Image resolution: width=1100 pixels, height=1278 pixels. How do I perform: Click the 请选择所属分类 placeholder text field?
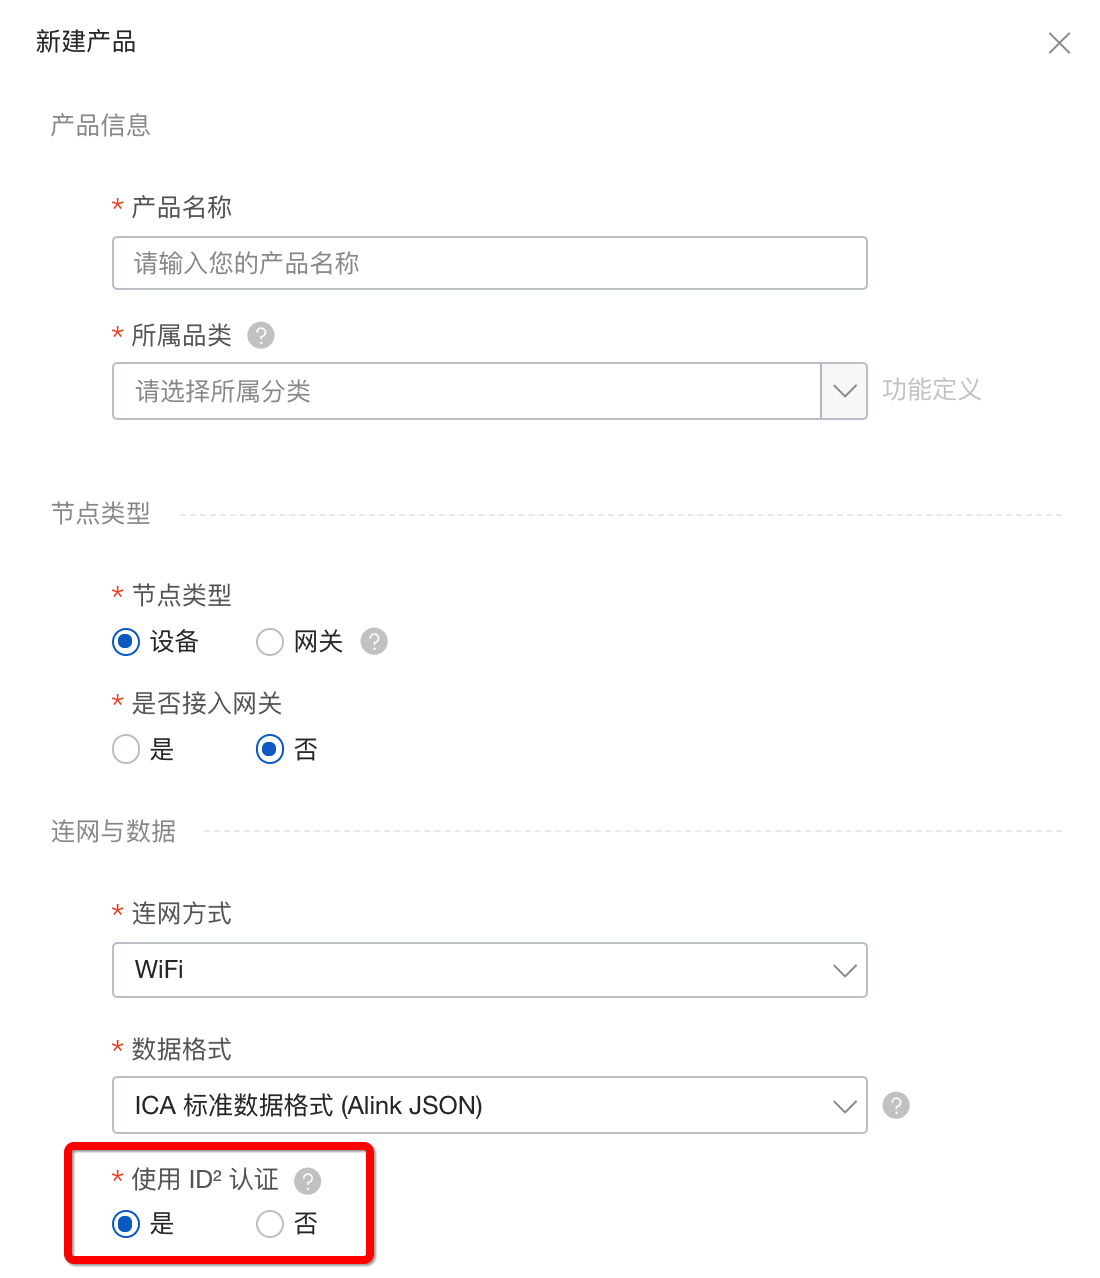pyautogui.click(x=467, y=391)
